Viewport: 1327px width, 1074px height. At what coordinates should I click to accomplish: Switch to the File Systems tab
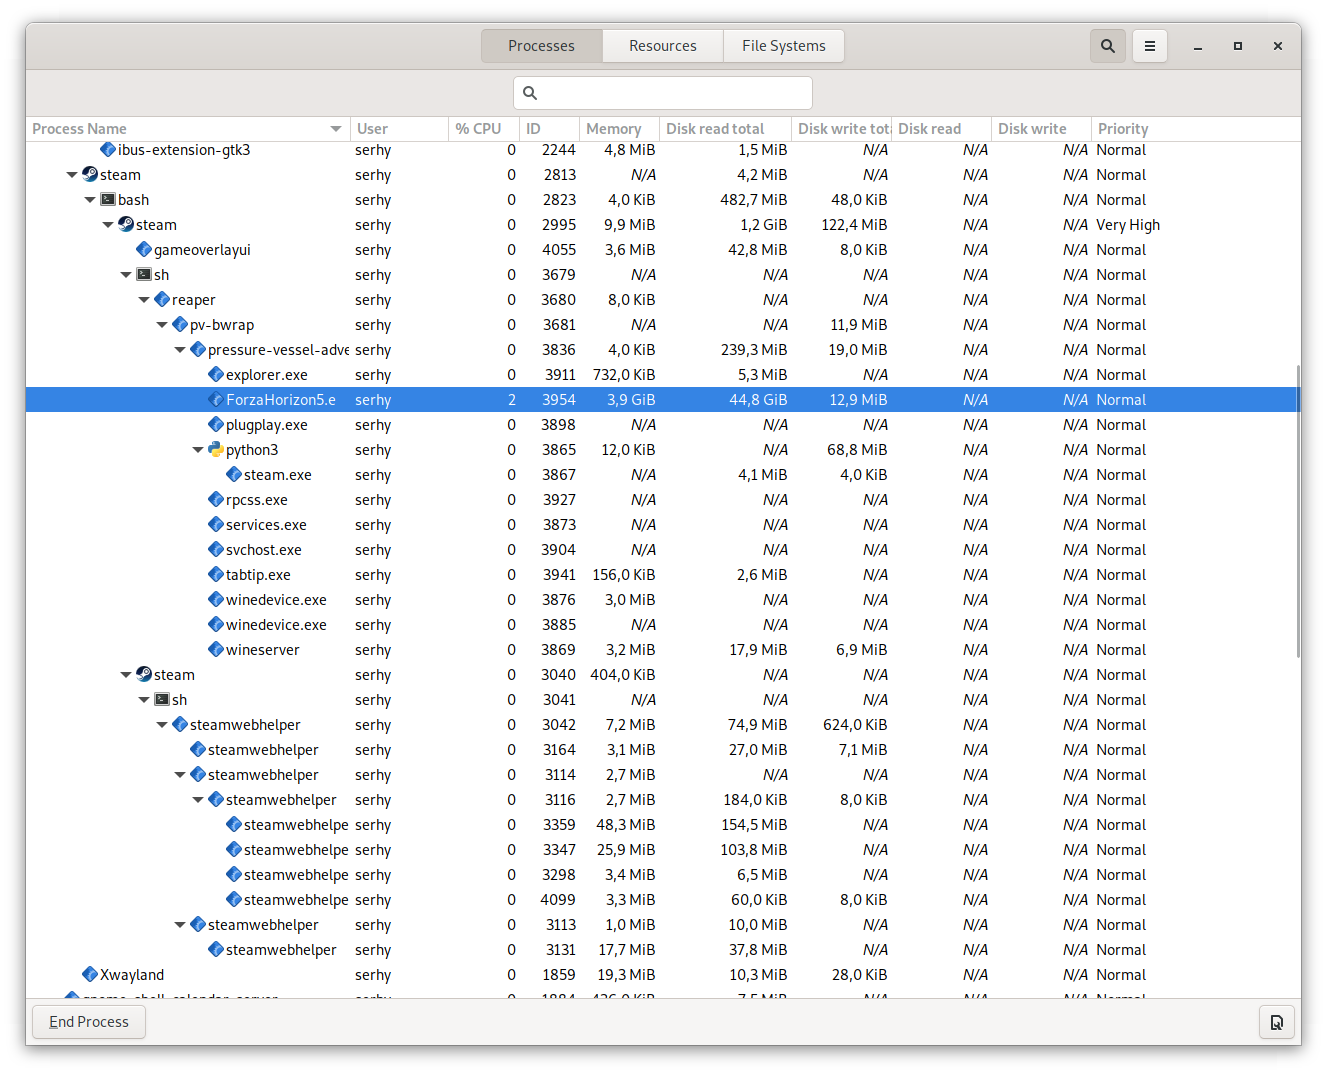[784, 46]
